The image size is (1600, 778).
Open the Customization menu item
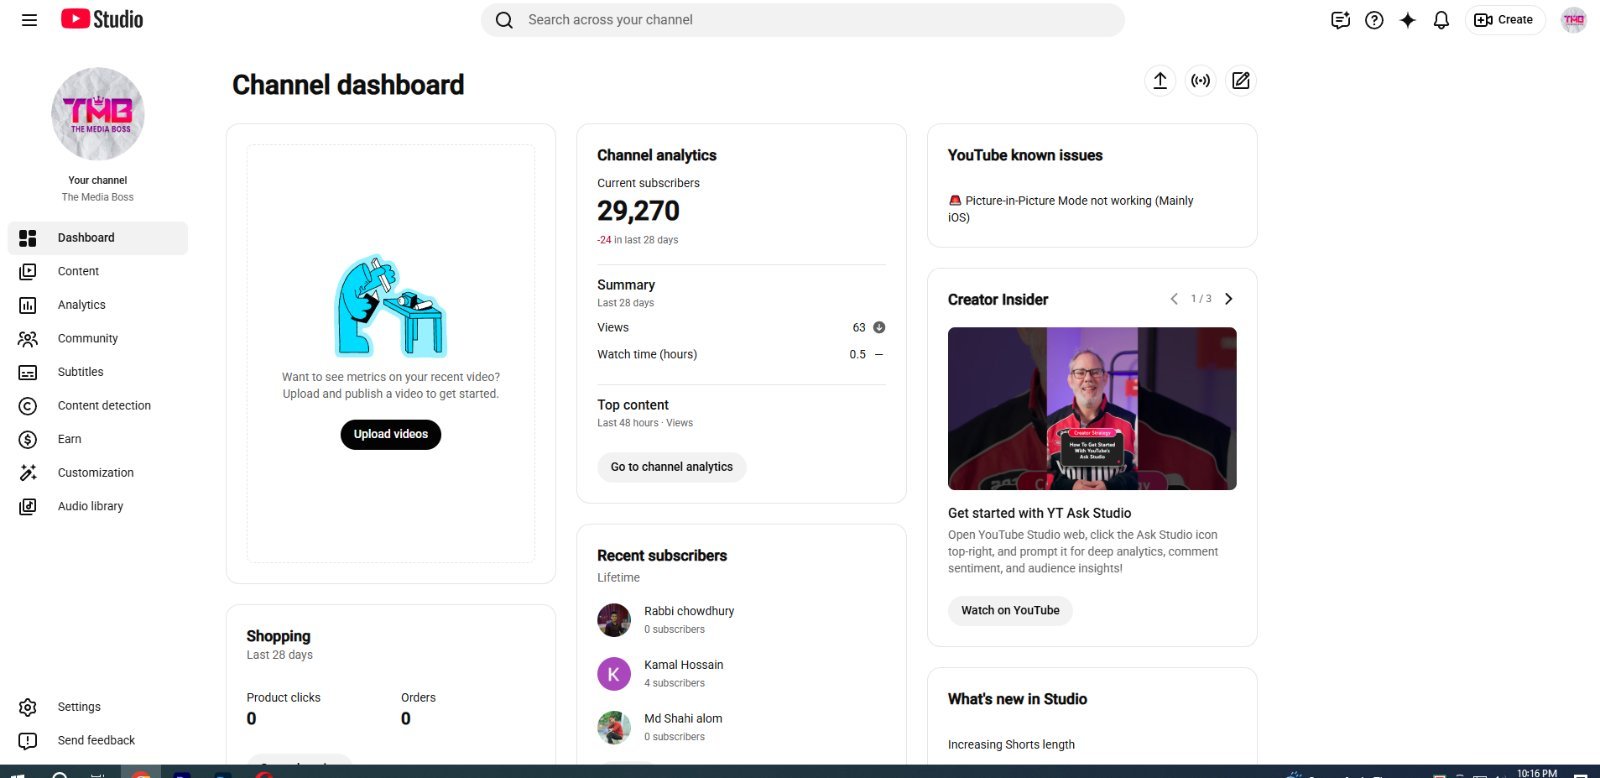click(98, 473)
